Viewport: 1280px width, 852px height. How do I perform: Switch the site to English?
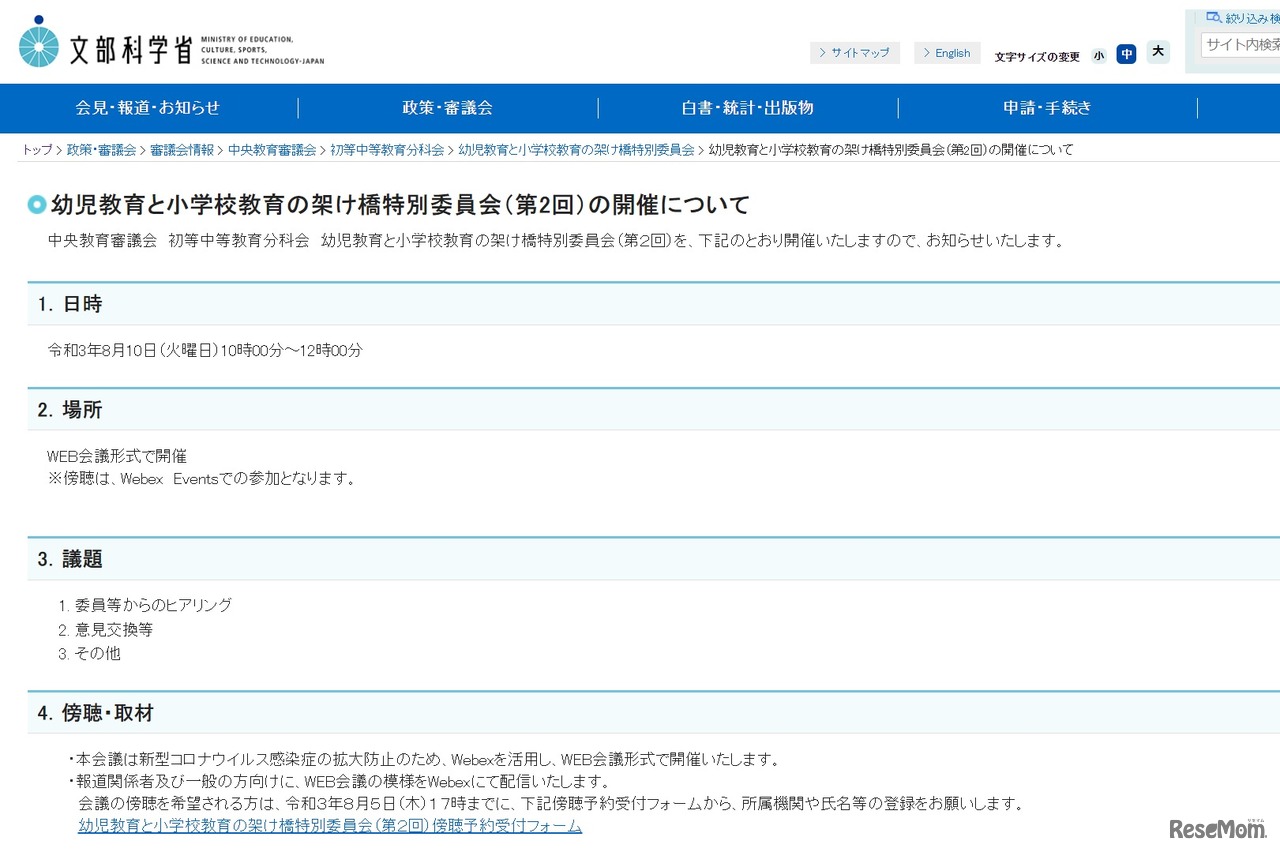pyautogui.click(x=947, y=52)
